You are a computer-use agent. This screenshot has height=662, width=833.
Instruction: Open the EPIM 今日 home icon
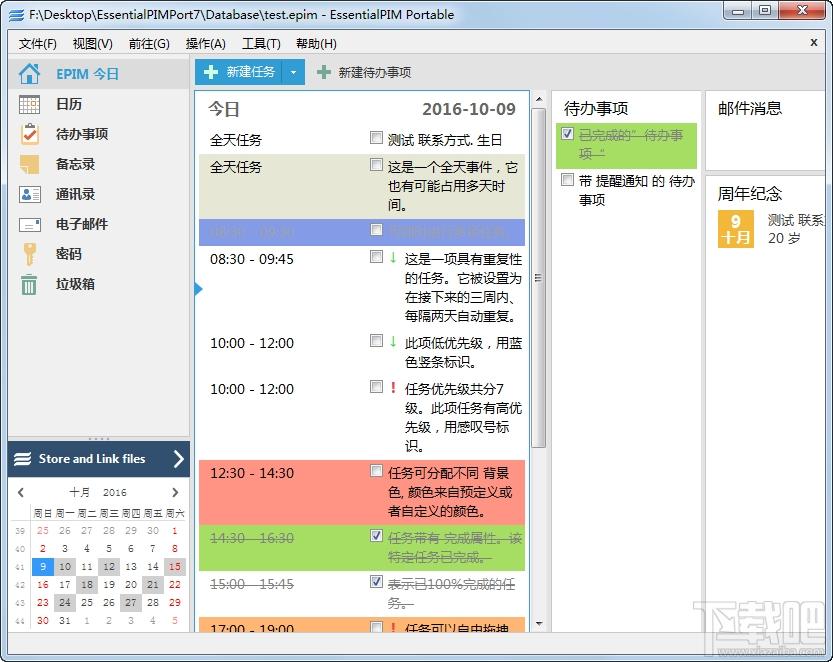pos(30,74)
